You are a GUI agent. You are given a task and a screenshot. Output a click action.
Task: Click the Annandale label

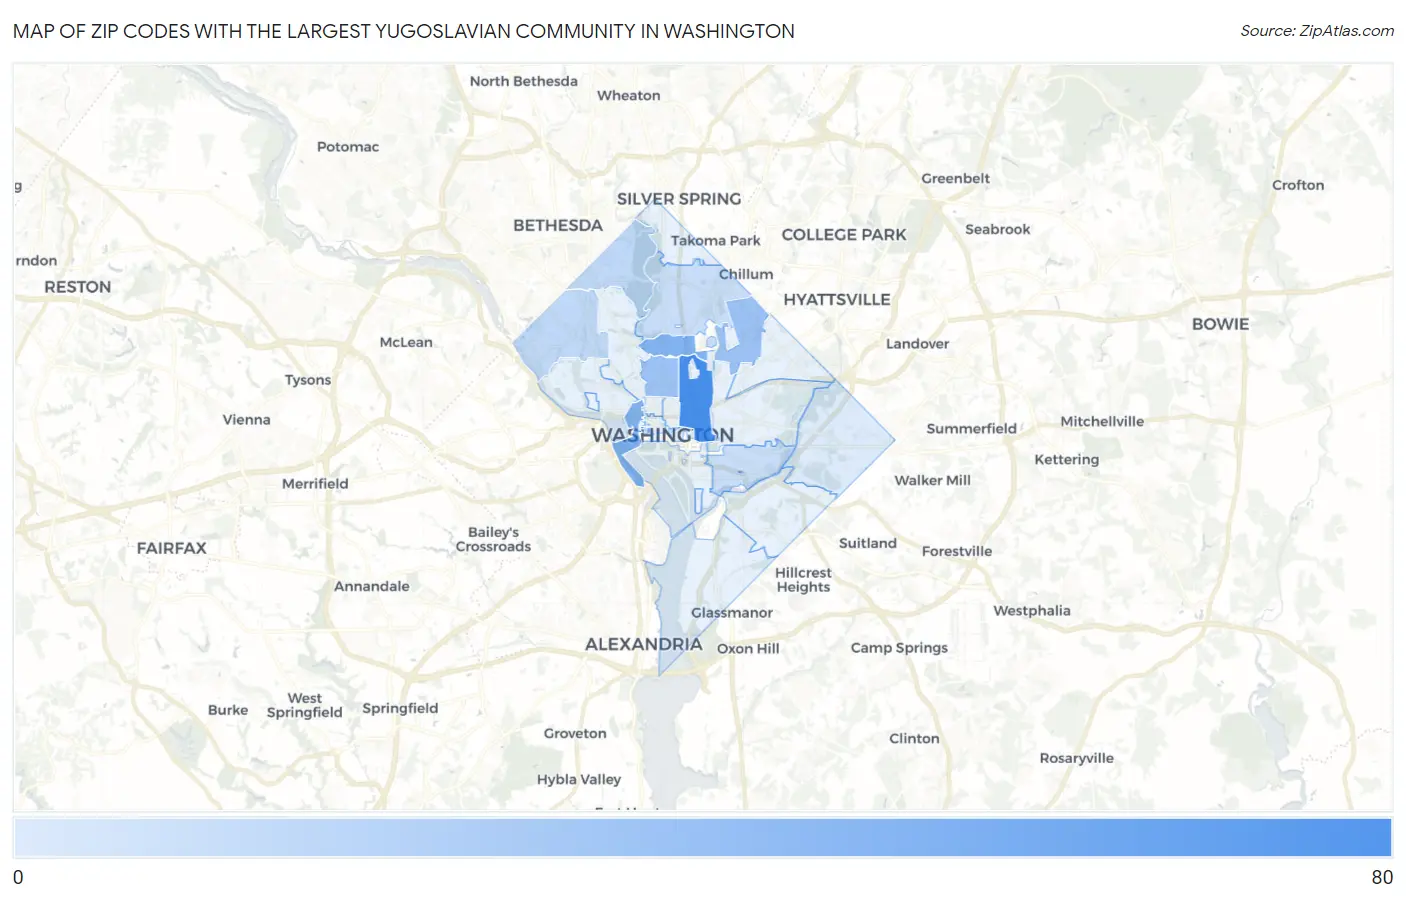click(372, 587)
